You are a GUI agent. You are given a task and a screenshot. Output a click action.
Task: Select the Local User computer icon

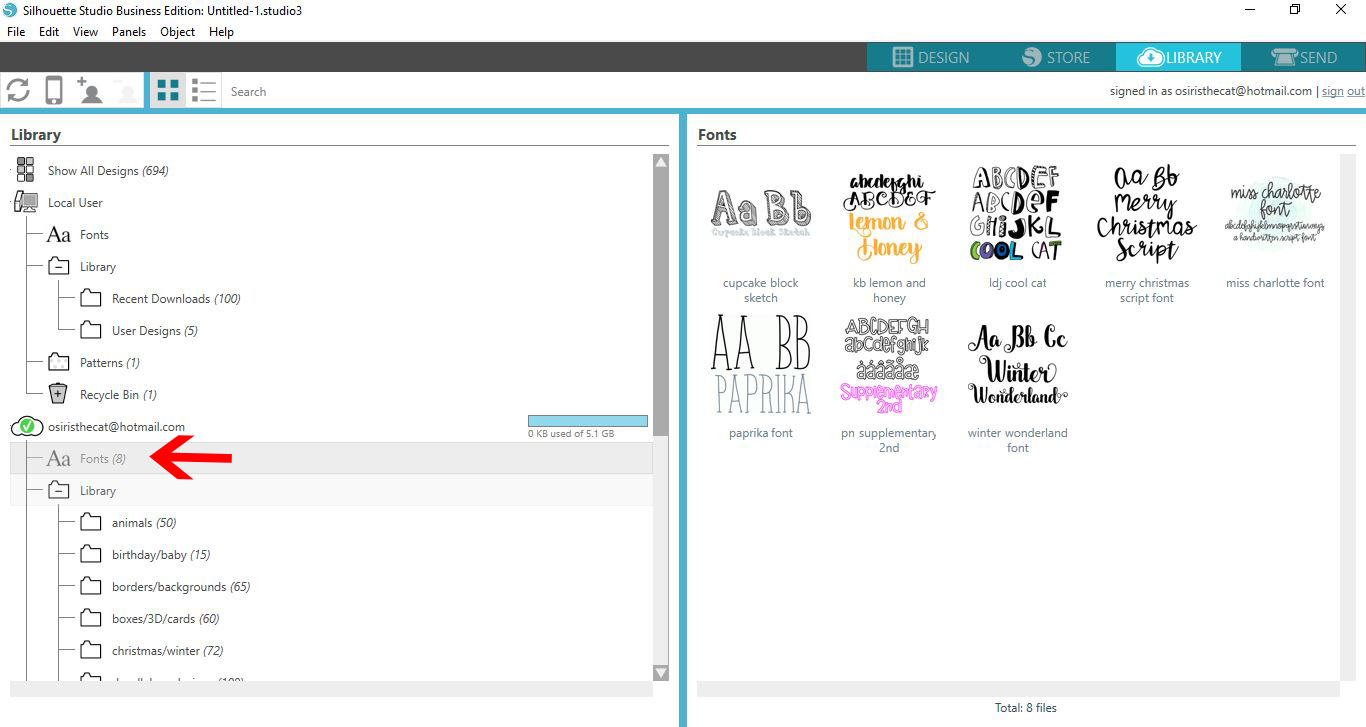pos(27,202)
